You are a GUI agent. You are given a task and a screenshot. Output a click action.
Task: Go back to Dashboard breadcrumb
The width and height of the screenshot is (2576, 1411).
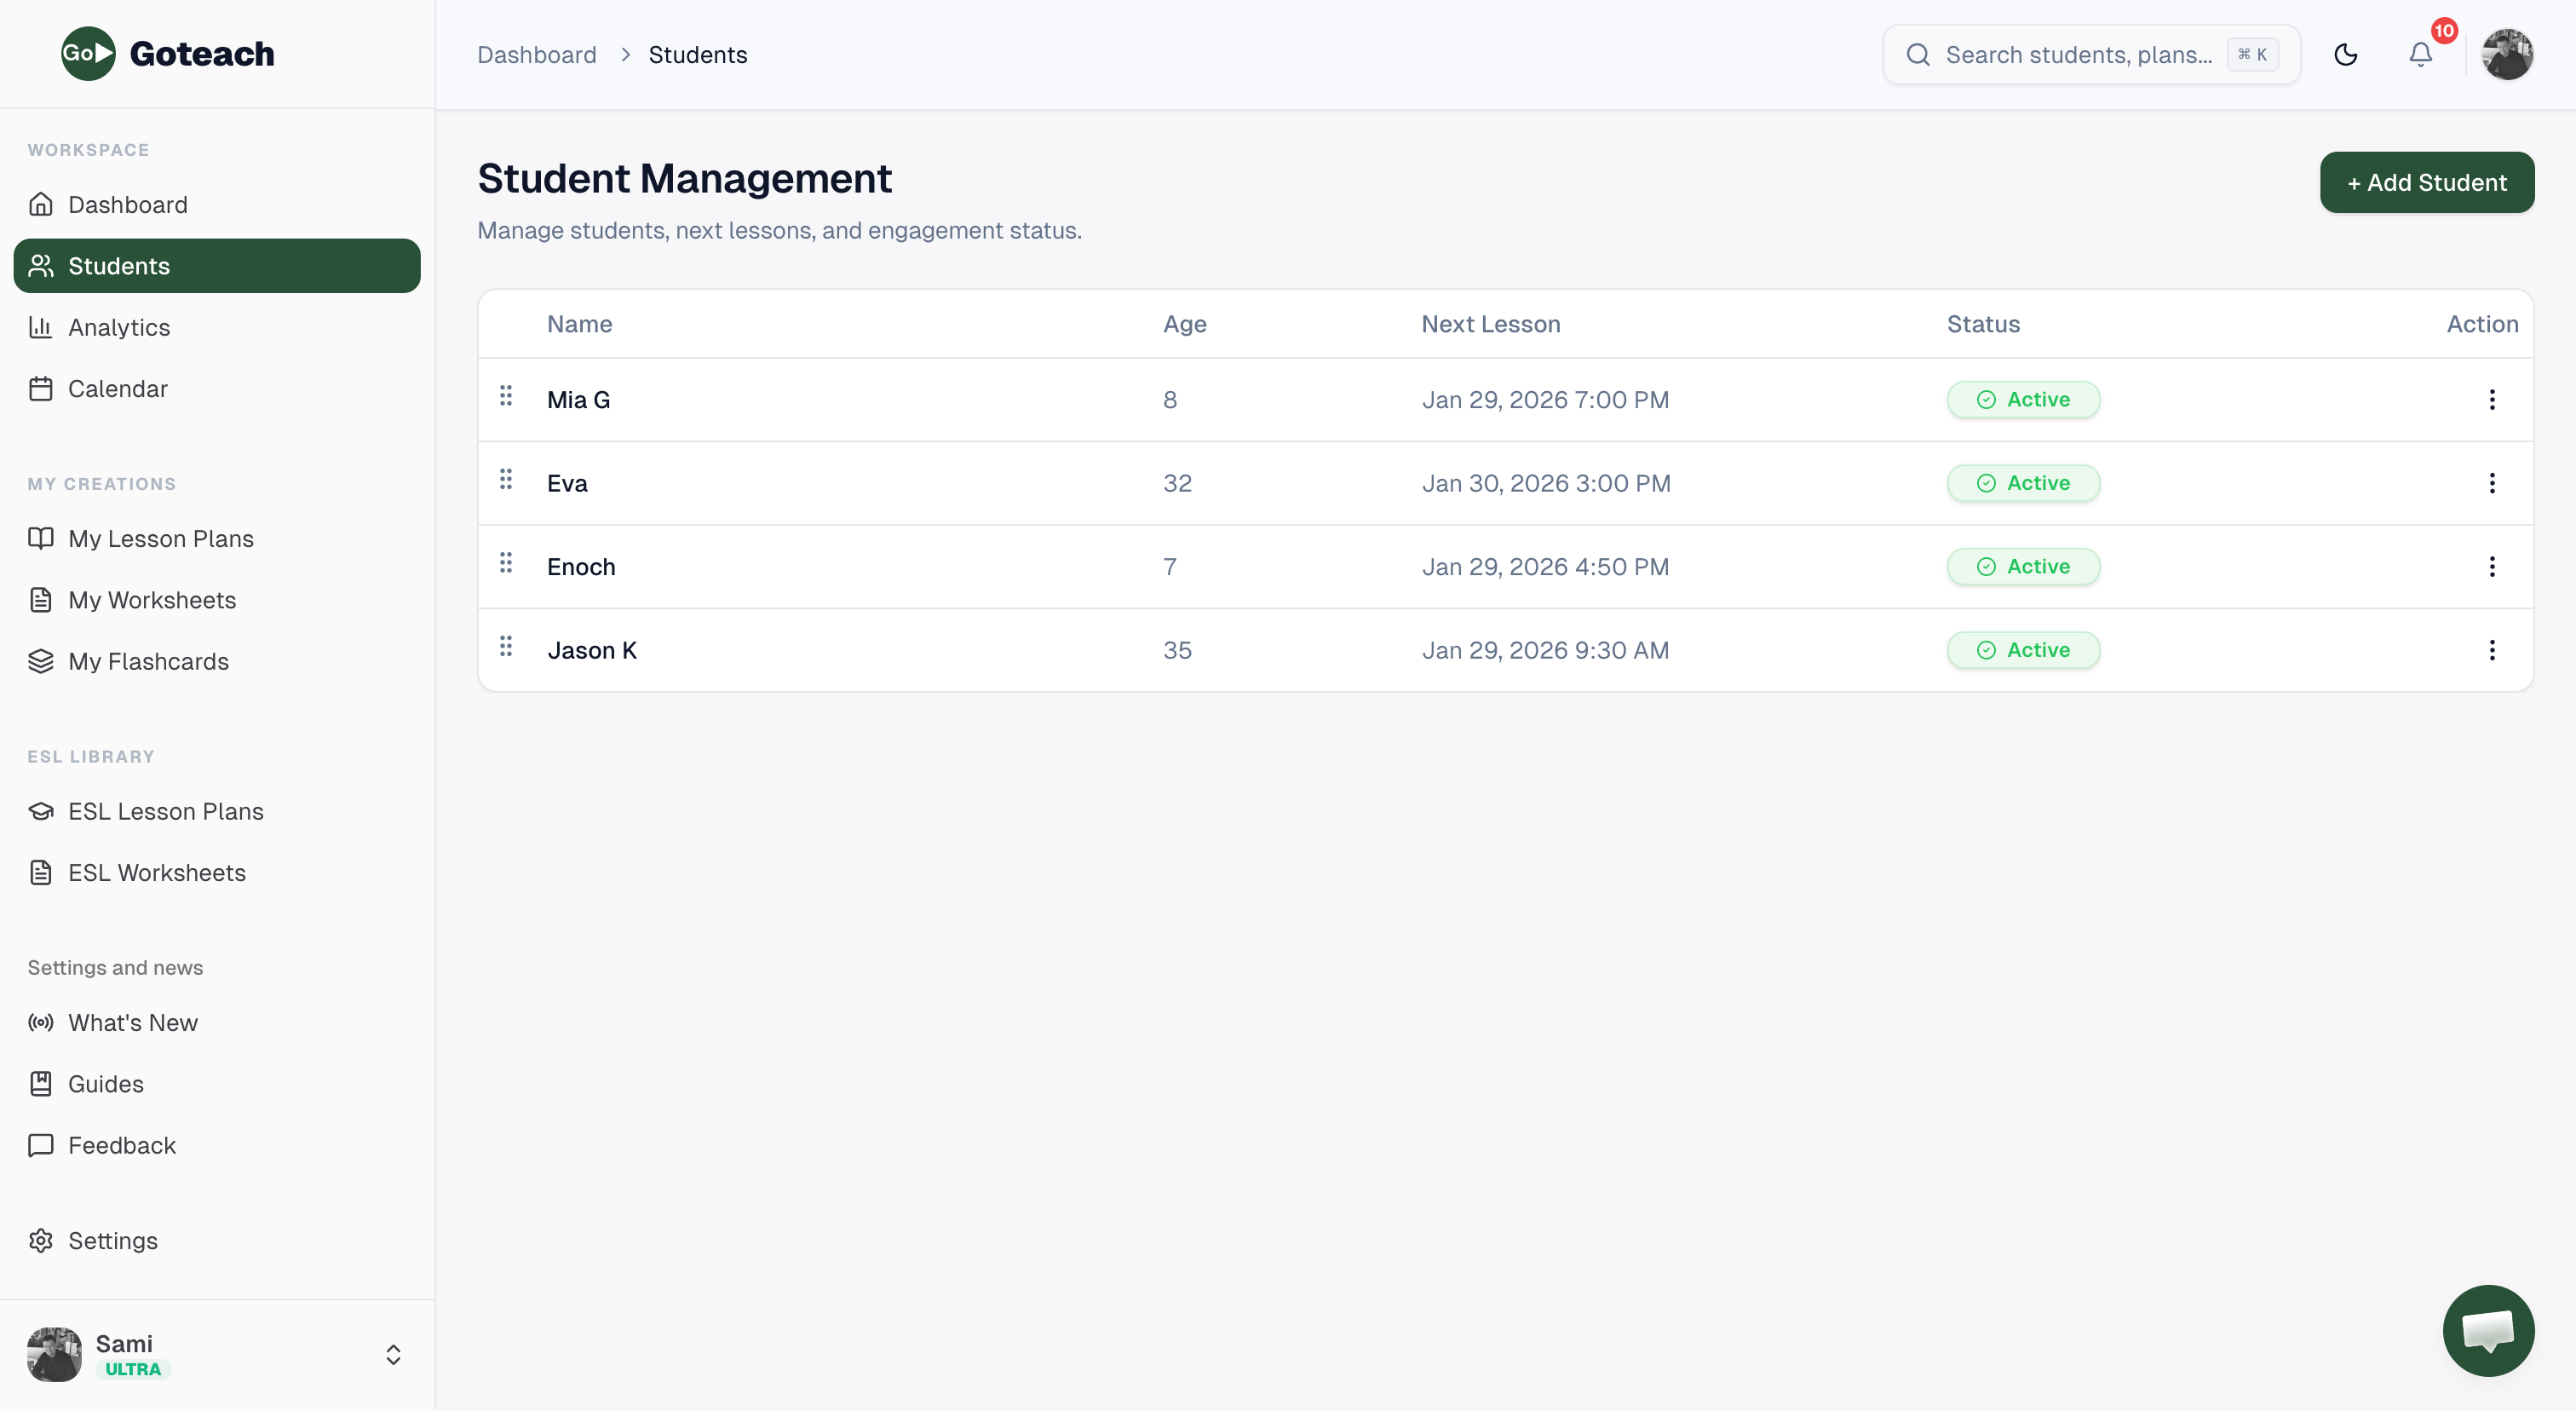[536, 55]
